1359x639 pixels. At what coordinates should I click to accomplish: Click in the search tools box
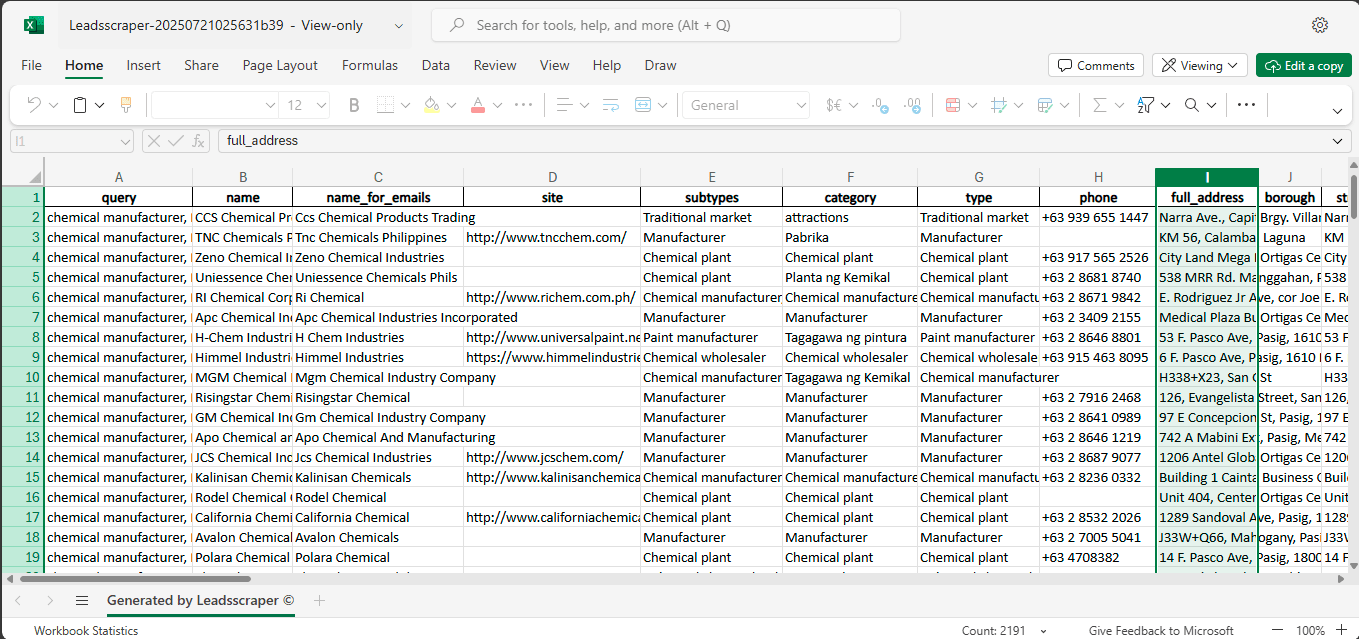(666, 25)
